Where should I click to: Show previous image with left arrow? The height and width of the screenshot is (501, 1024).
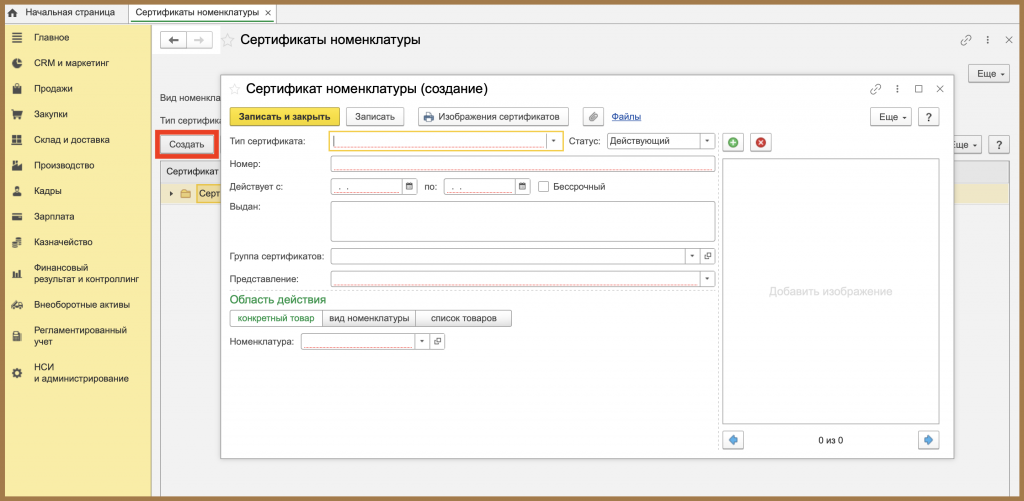pos(733,440)
